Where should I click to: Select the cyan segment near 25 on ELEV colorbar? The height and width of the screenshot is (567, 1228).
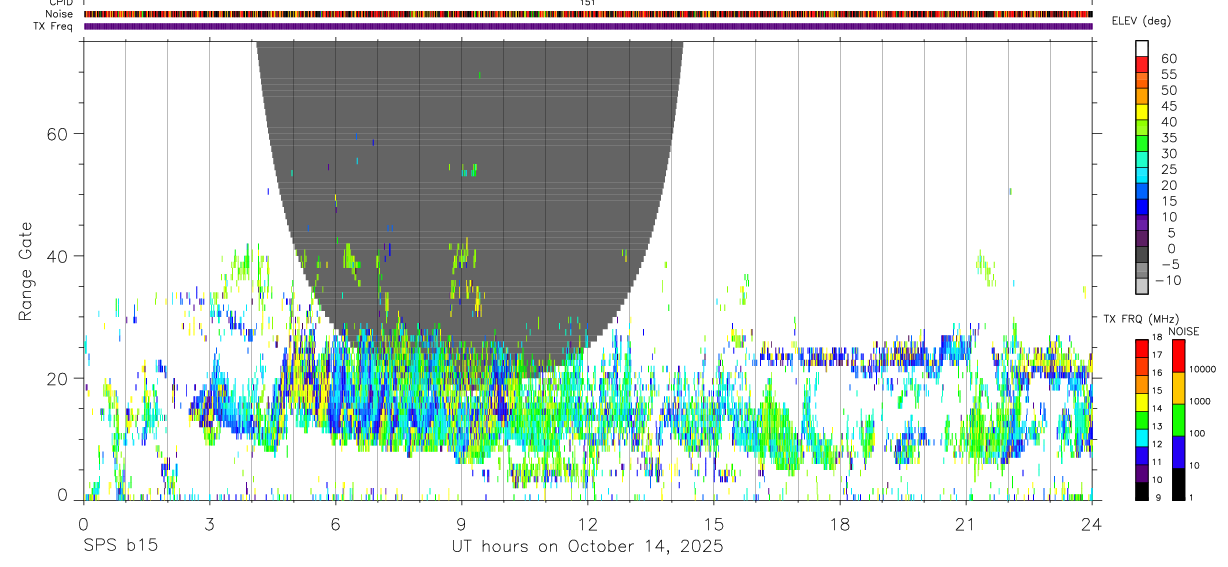tap(1142, 174)
